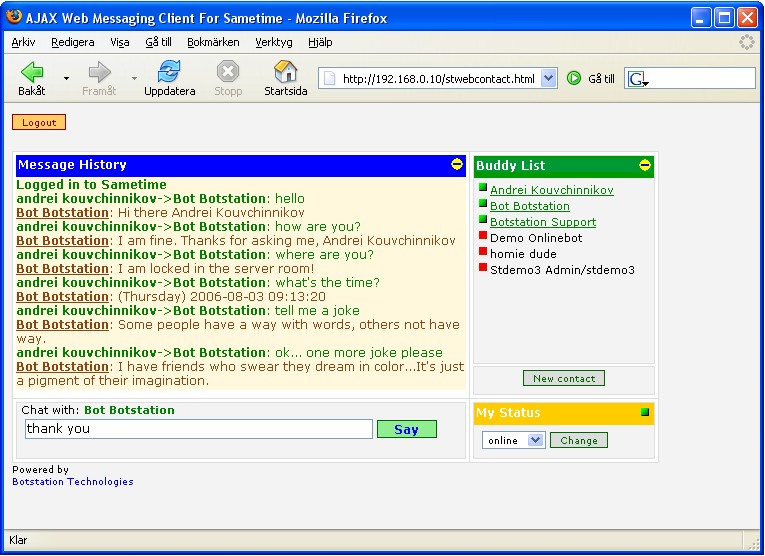Click Bot Botstation link before the timestamp reply

(x=62, y=297)
